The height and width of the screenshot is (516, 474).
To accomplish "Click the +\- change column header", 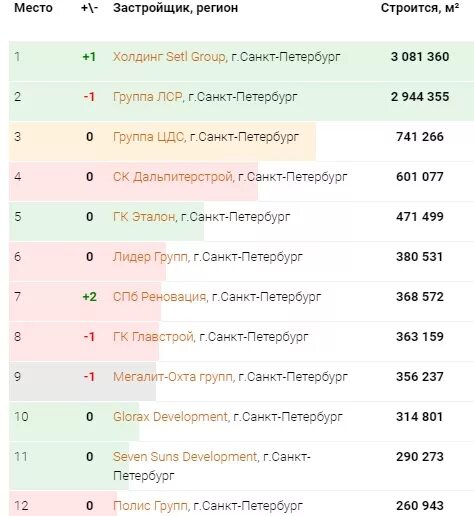I will 89,8.
